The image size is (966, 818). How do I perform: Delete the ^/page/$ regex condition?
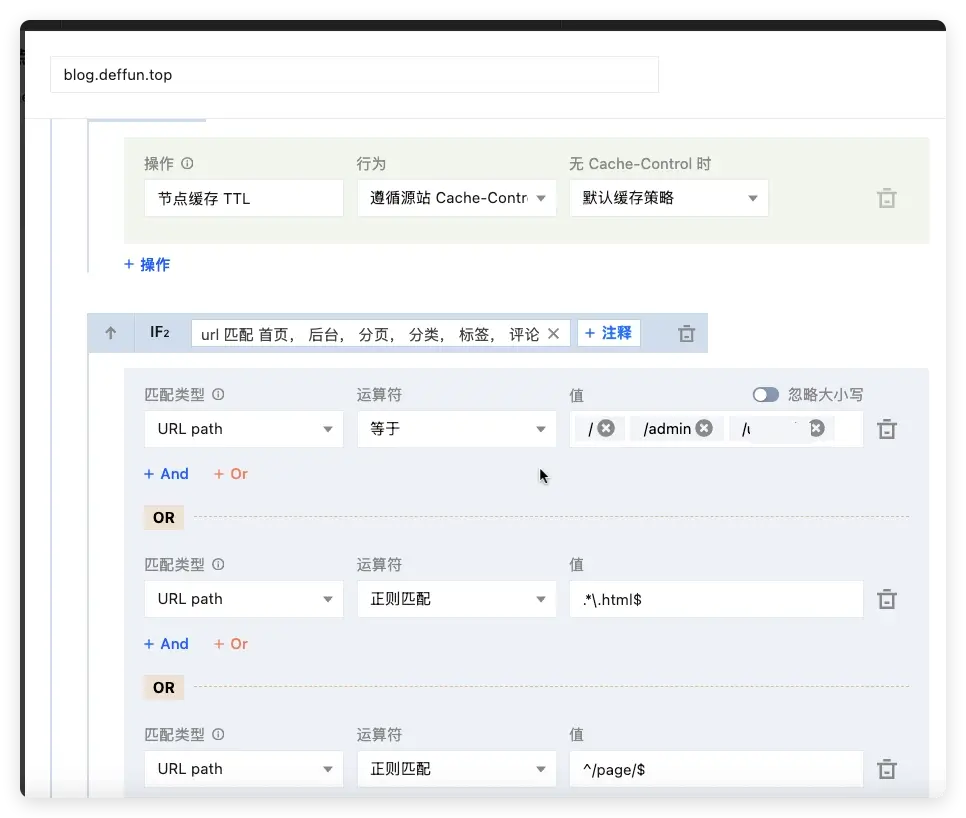(x=886, y=769)
